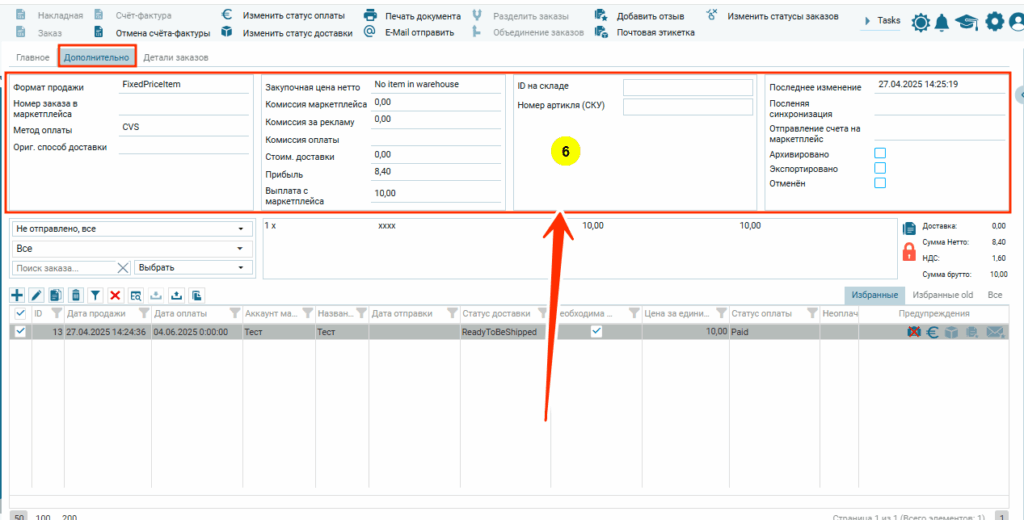Uncheck the row checkbox for order 13
This screenshot has height=520, width=1024.
pos(20,332)
